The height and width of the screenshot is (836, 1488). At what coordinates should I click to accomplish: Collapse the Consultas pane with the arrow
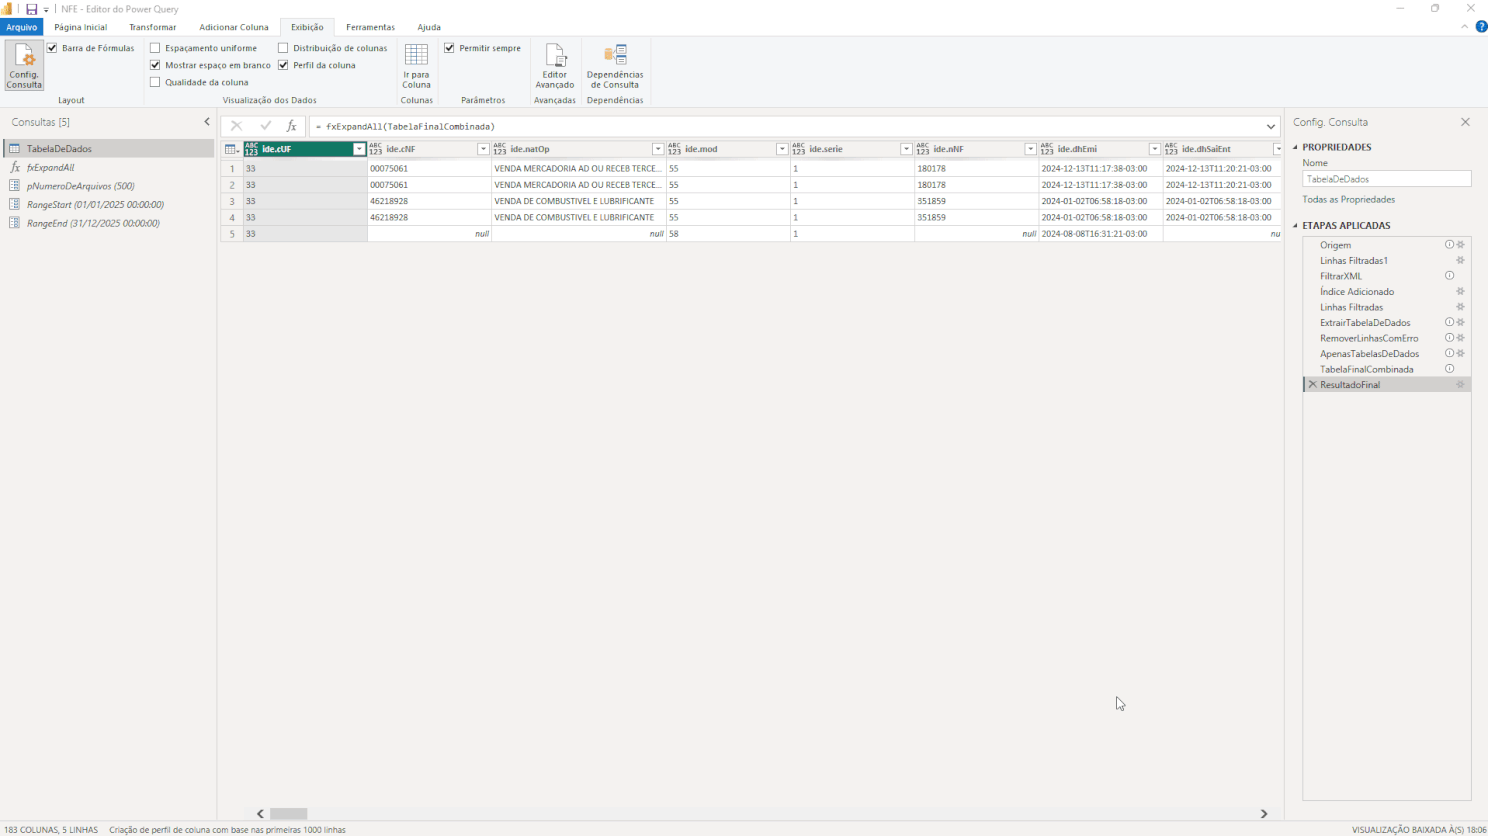[207, 122]
